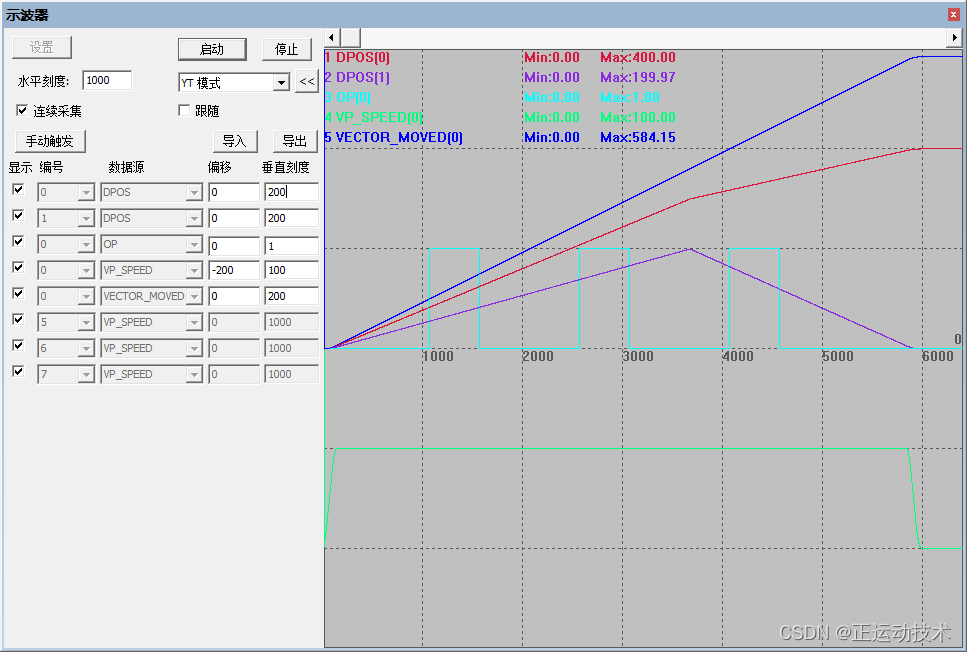Screen dimensions: 967x652
Task: Click the 3000 time axis label
Action: pyautogui.click(x=638, y=356)
